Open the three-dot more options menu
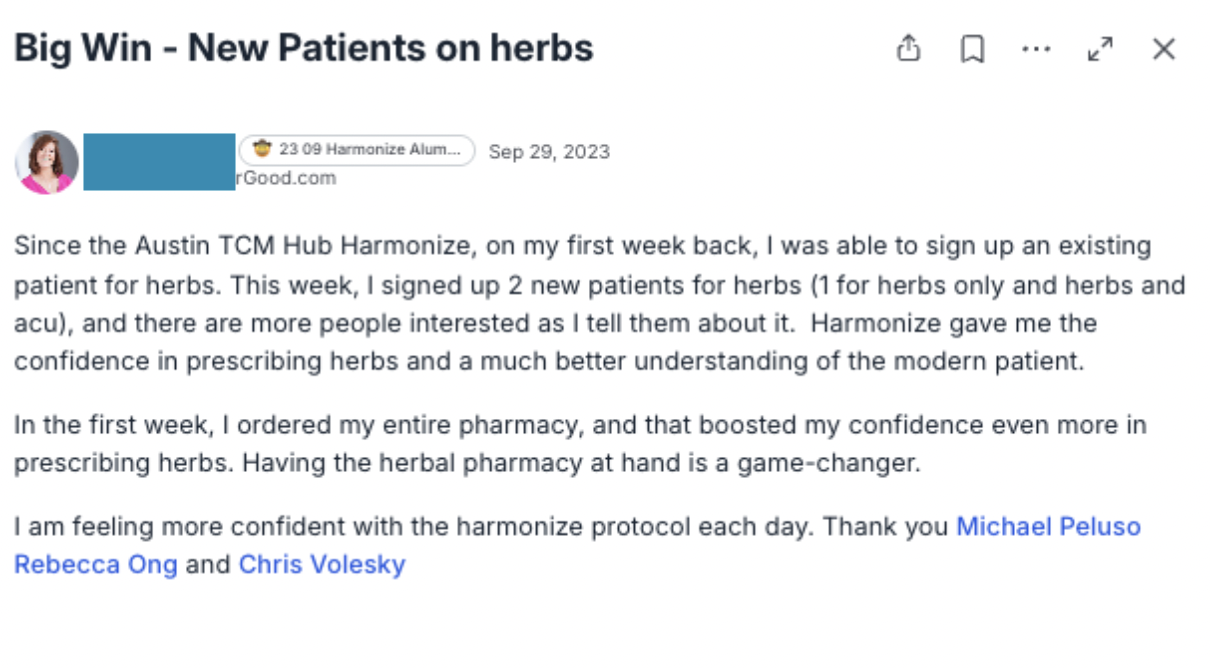Image resolution: width=1210 pixels, height=668 pixels. point(1036,49)
